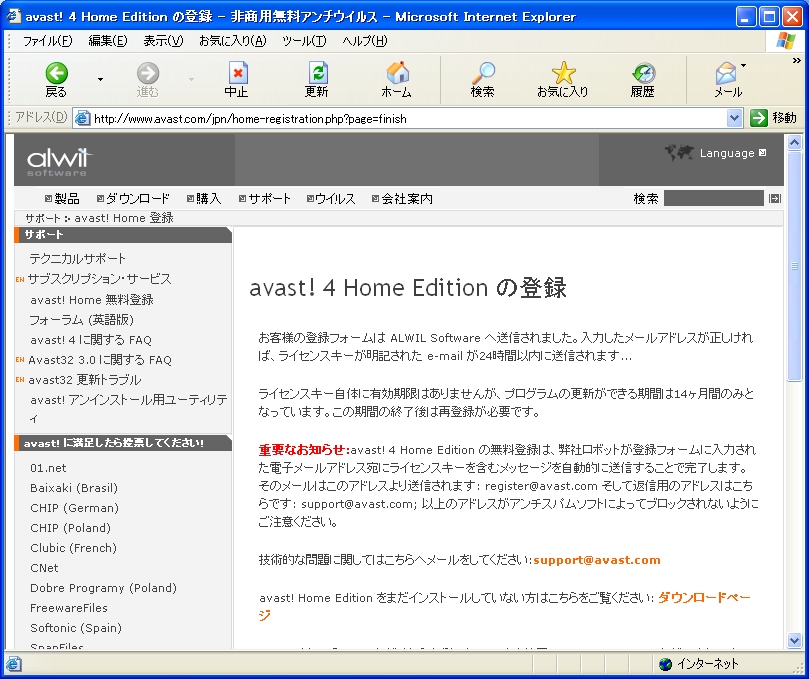Open the 編集(E) menu
Screen dimensions: 809x679
[108, 41]
